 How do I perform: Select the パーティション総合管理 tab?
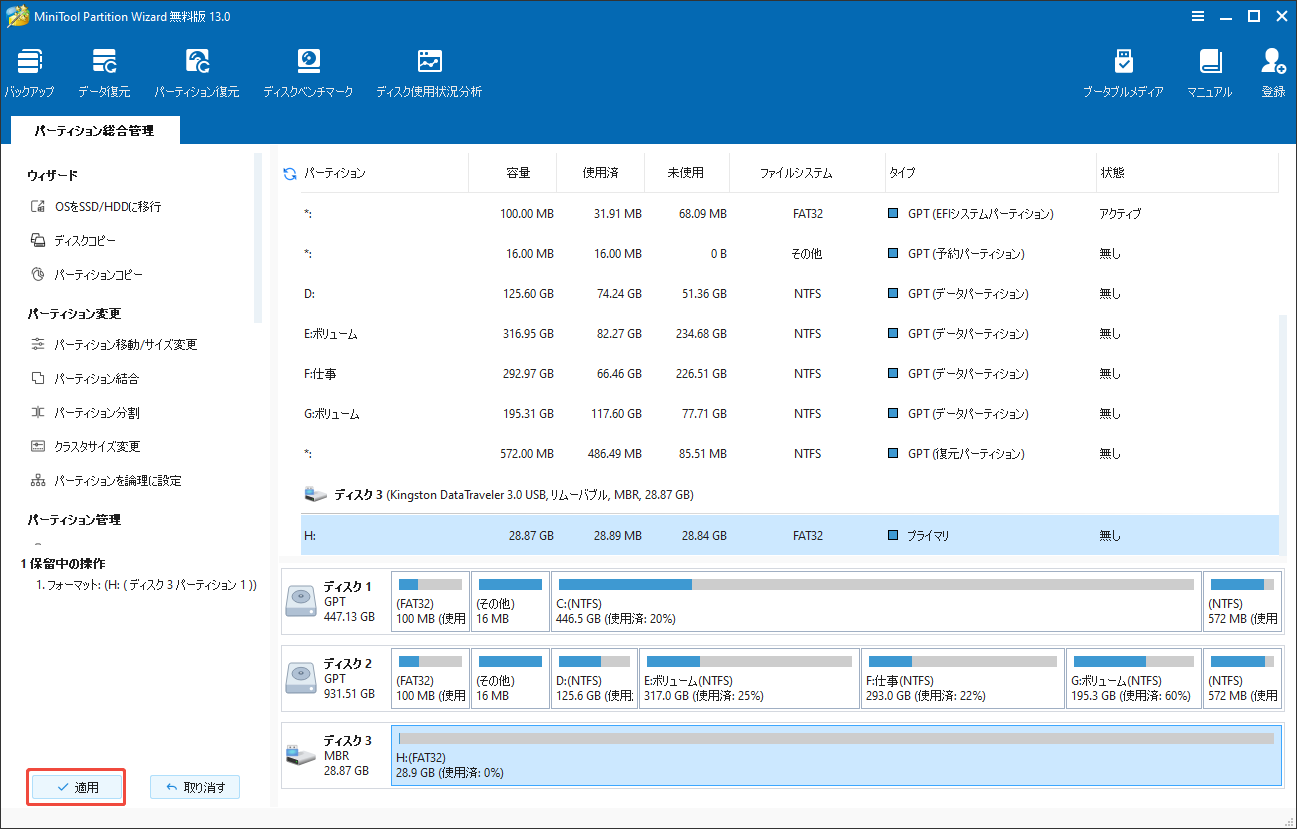coord(94,130)
